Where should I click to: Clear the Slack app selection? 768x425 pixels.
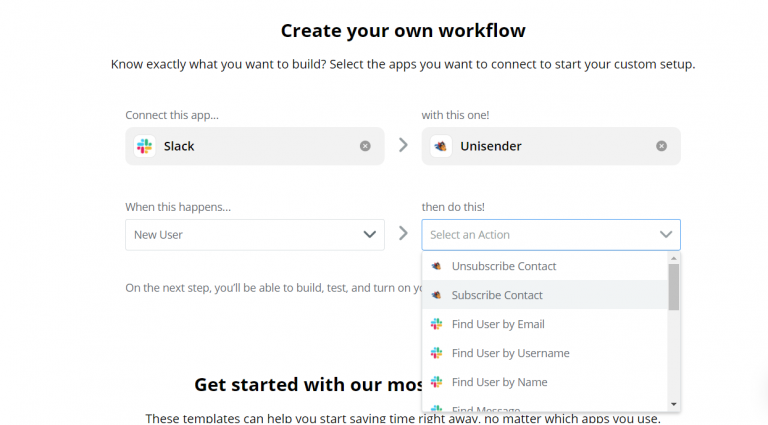tap(365, 146)
